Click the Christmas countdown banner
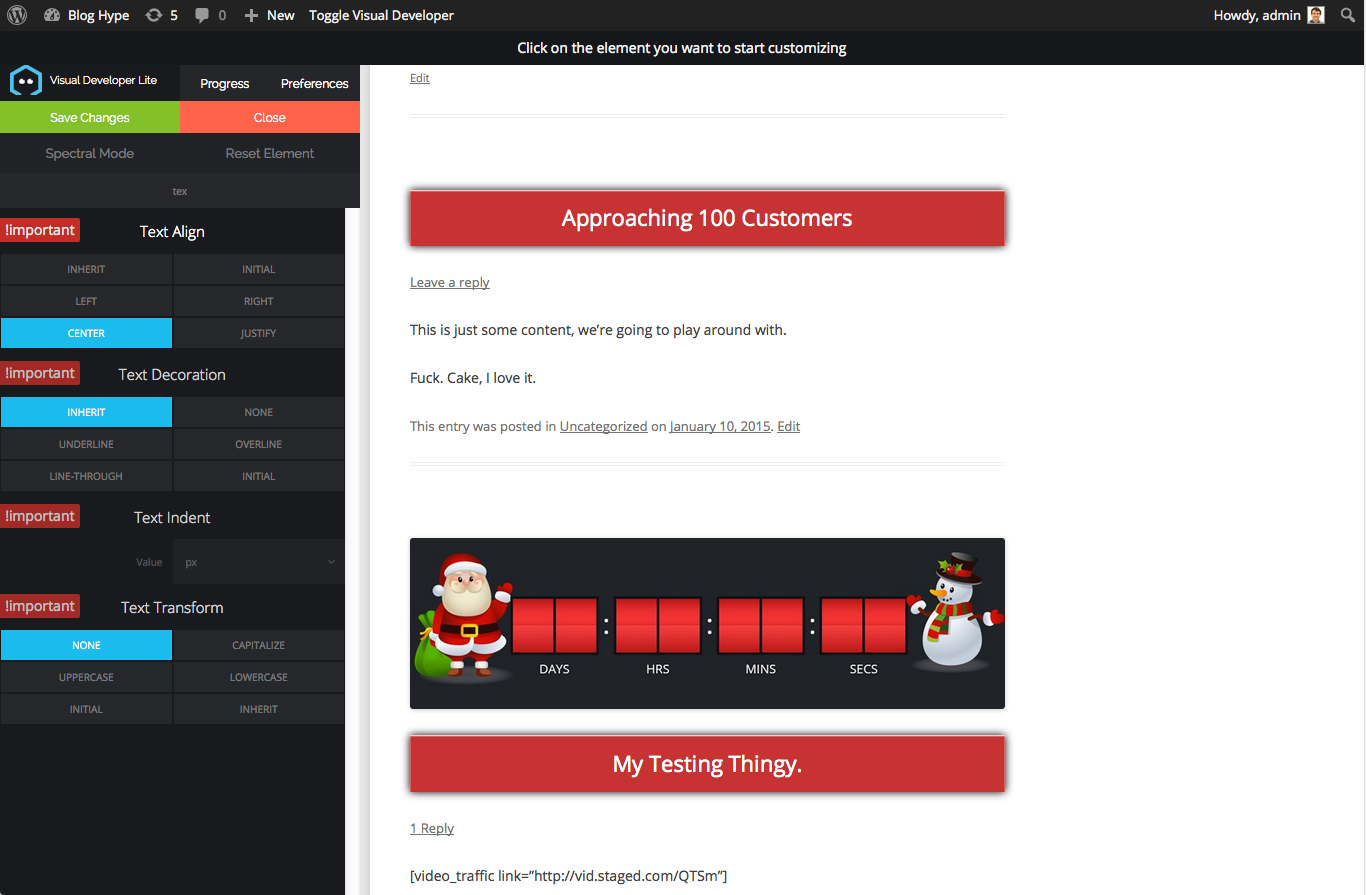1366x895 pixels. (707, 624)
